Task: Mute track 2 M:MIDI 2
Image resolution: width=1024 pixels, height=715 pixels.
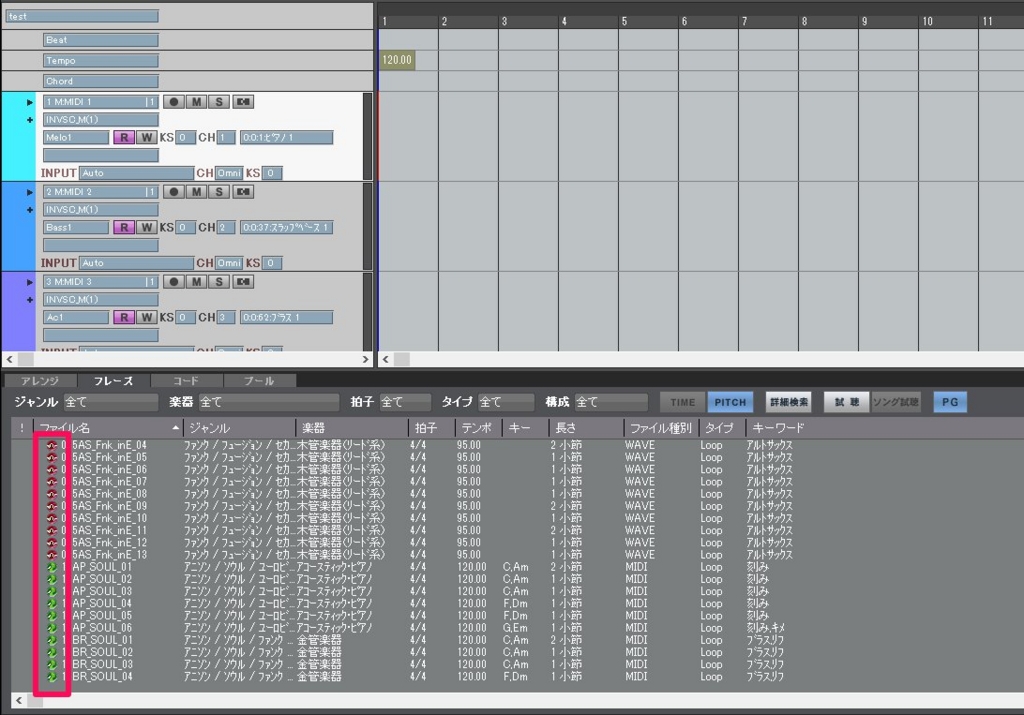Action: point(196,192)
